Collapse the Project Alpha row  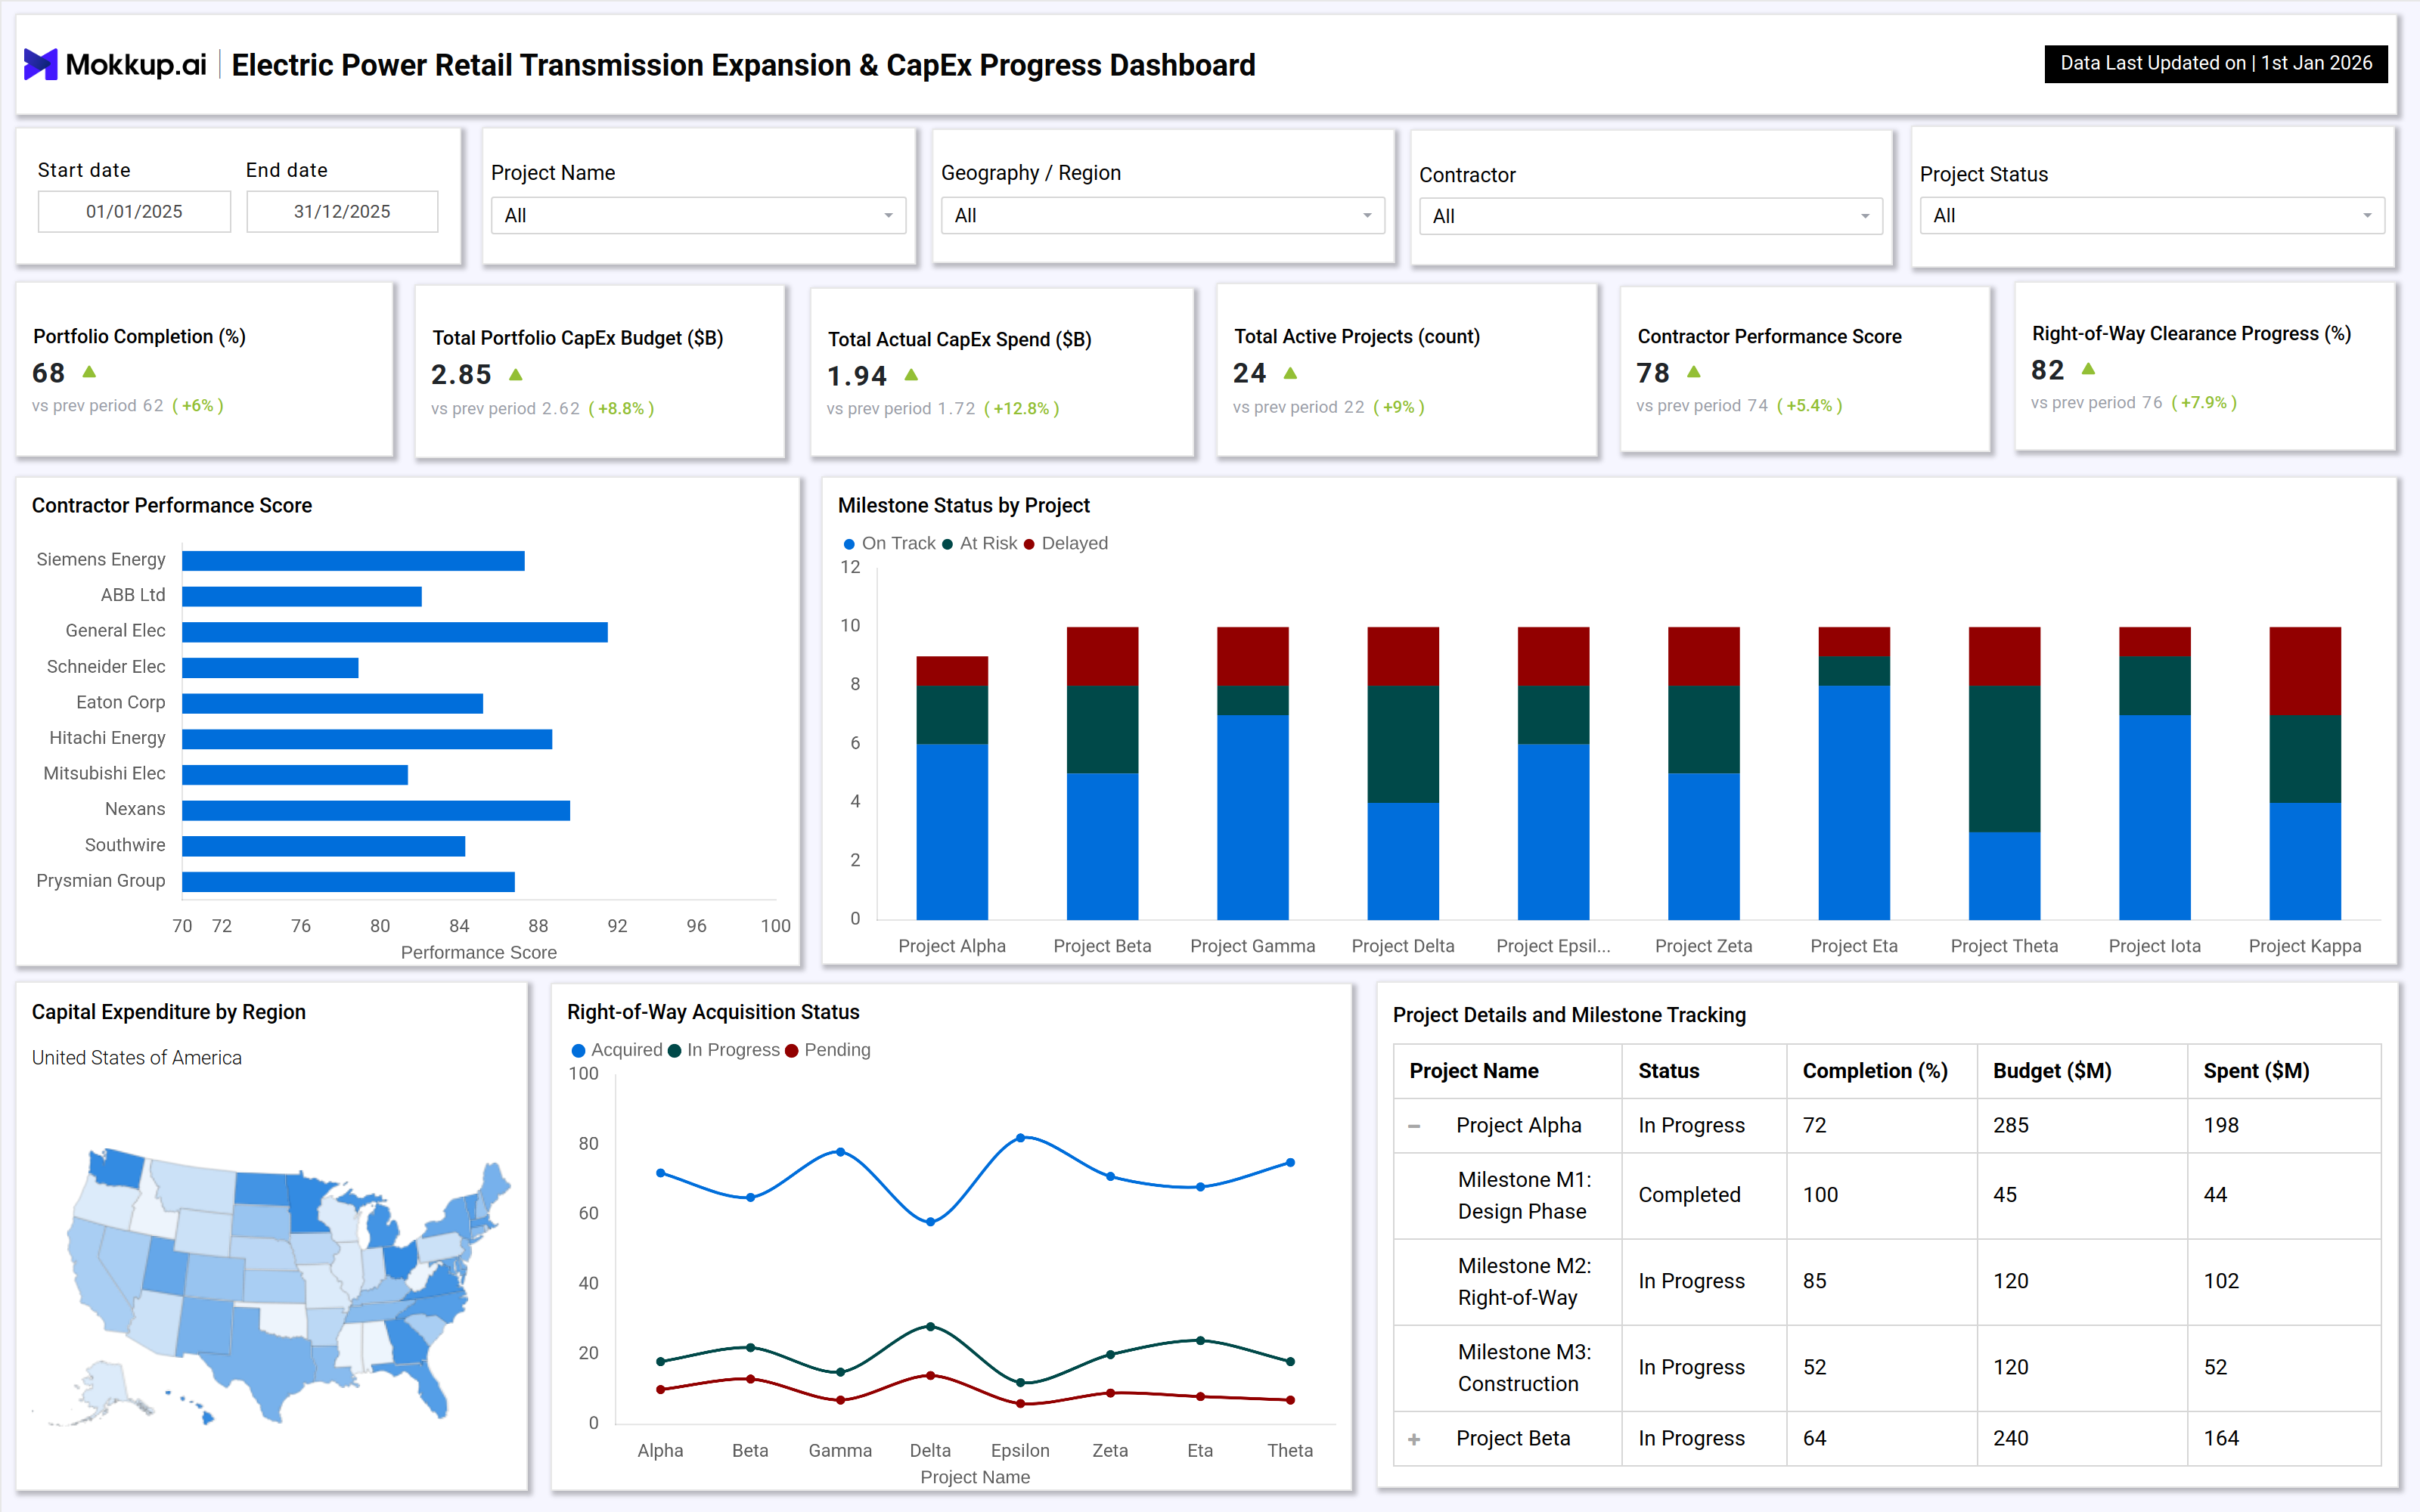(x=1414, y=1126)
